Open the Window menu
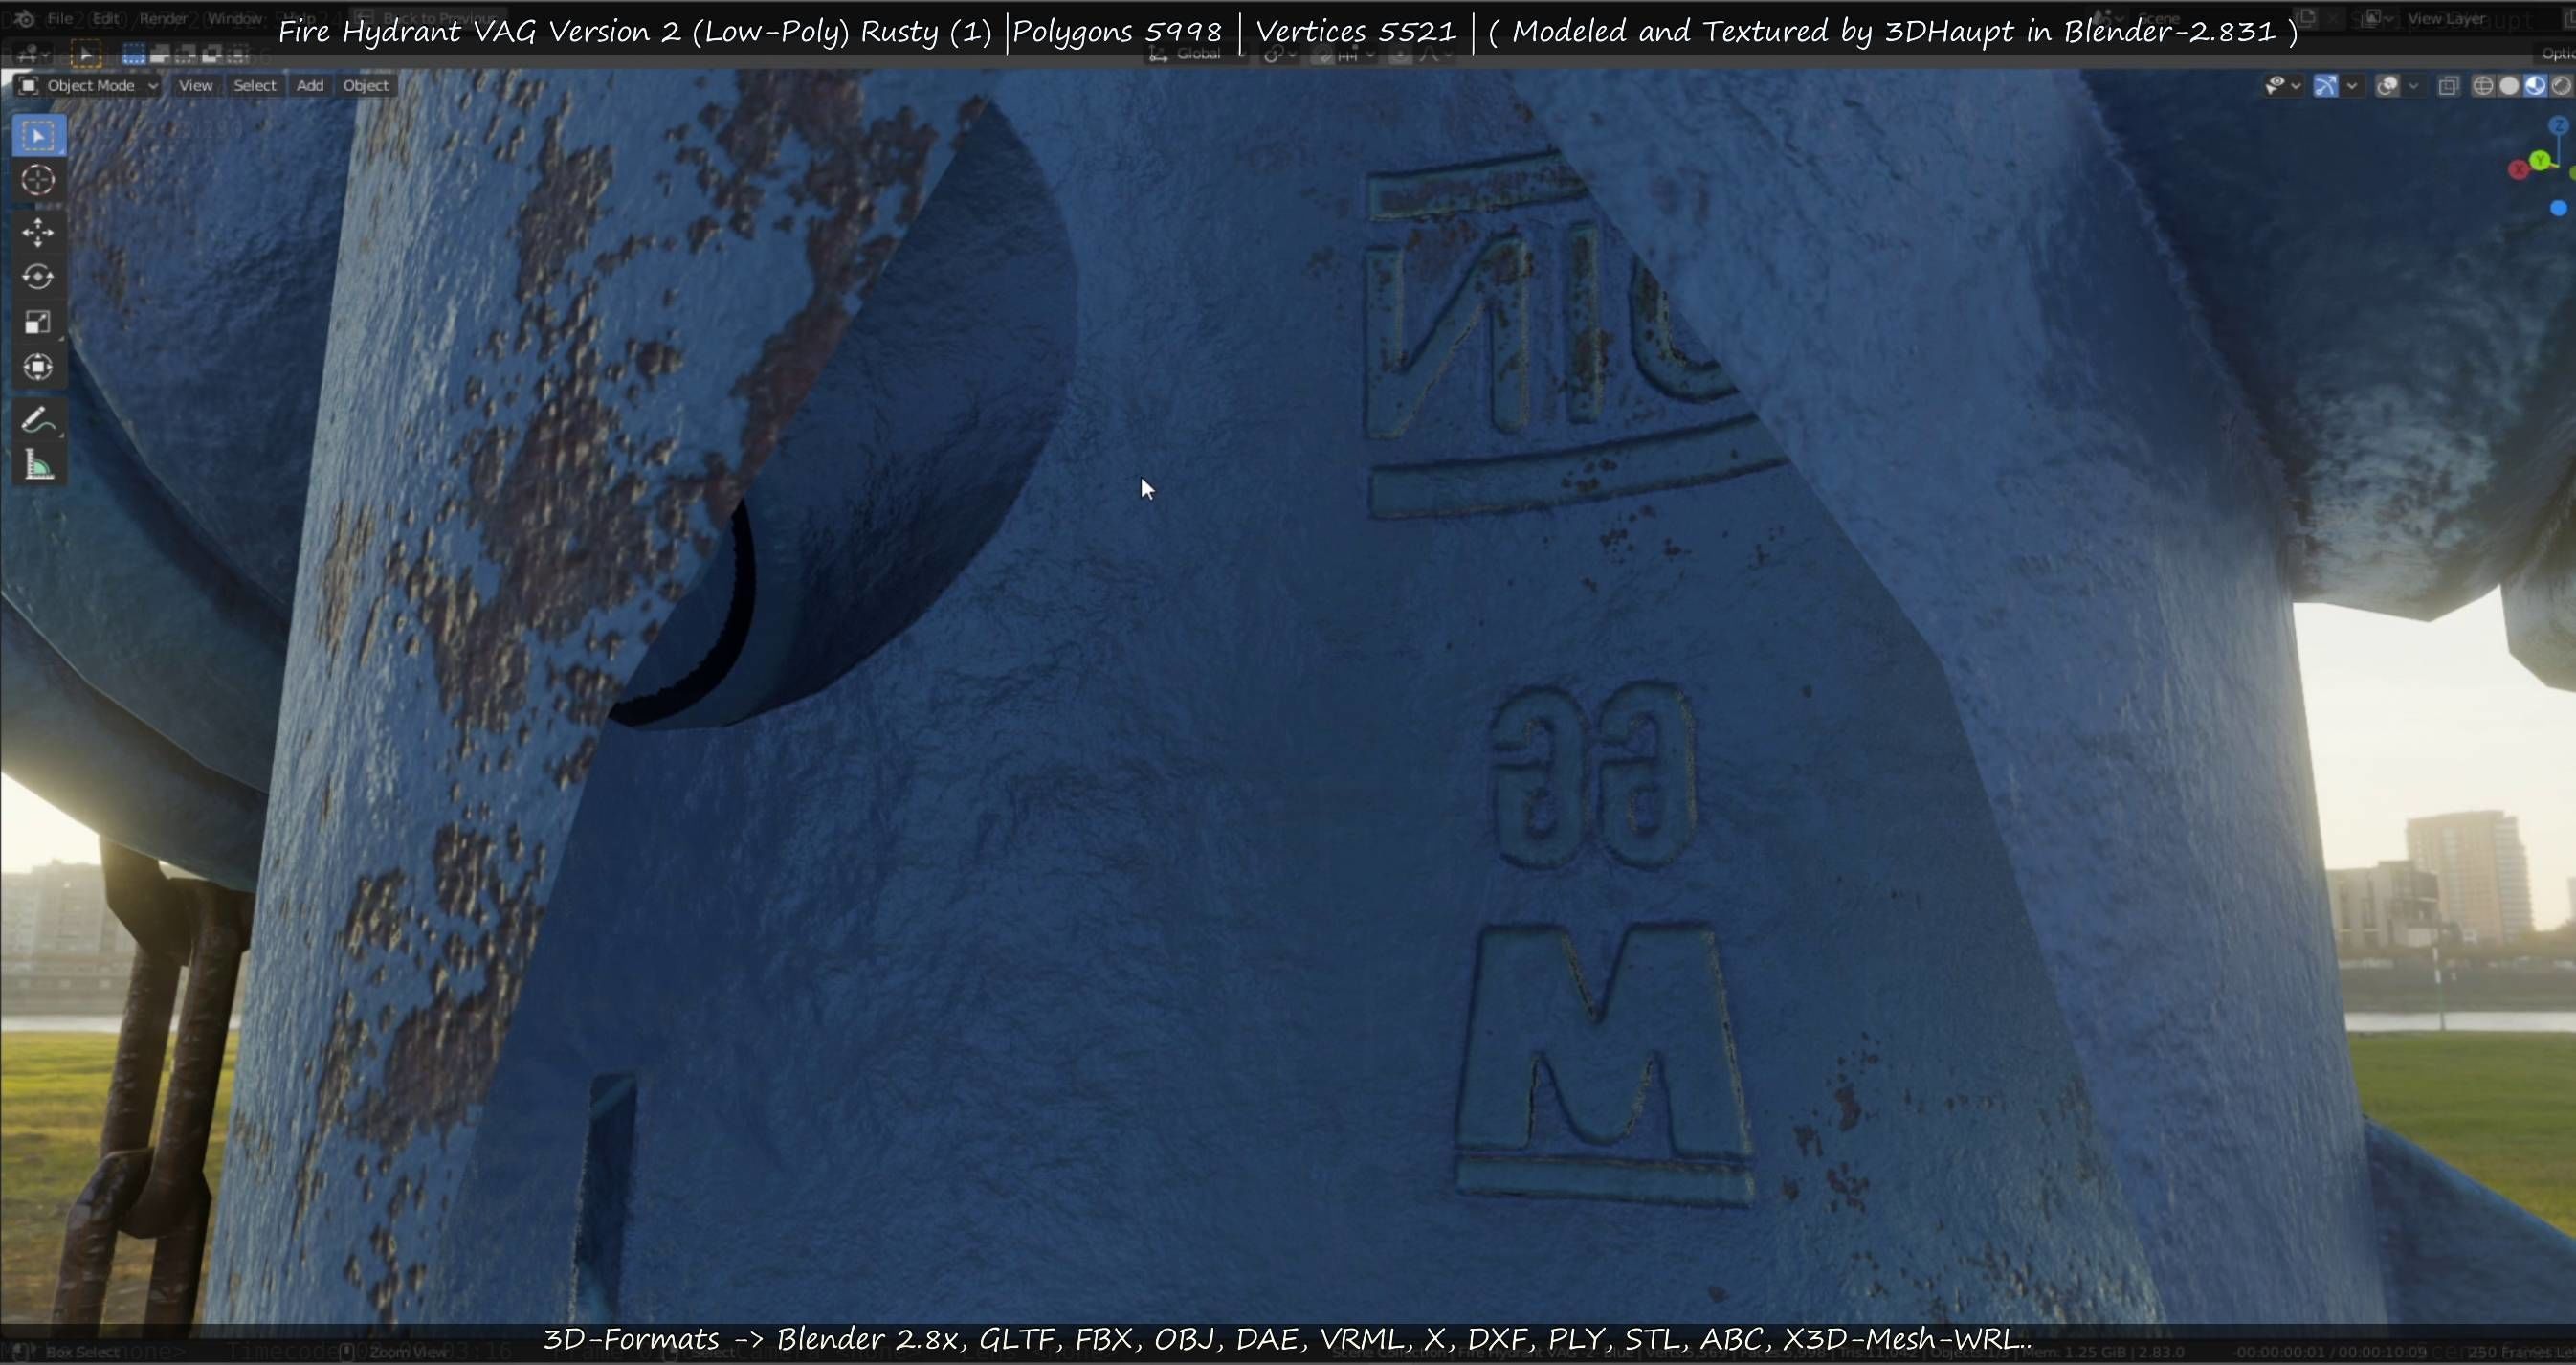The width and height of the screenshot is (2576, 1365). pyautogui.click(x=235, y=18)
